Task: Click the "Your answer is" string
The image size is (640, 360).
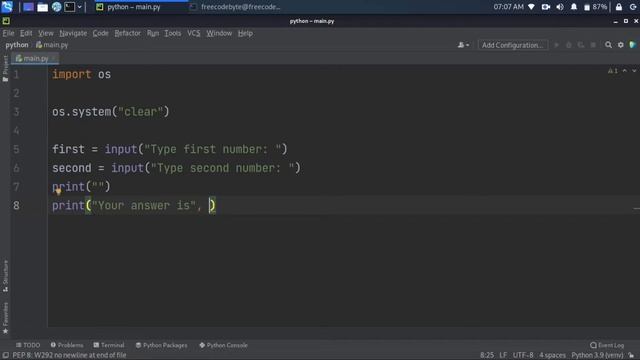Action: click(144, 205)
